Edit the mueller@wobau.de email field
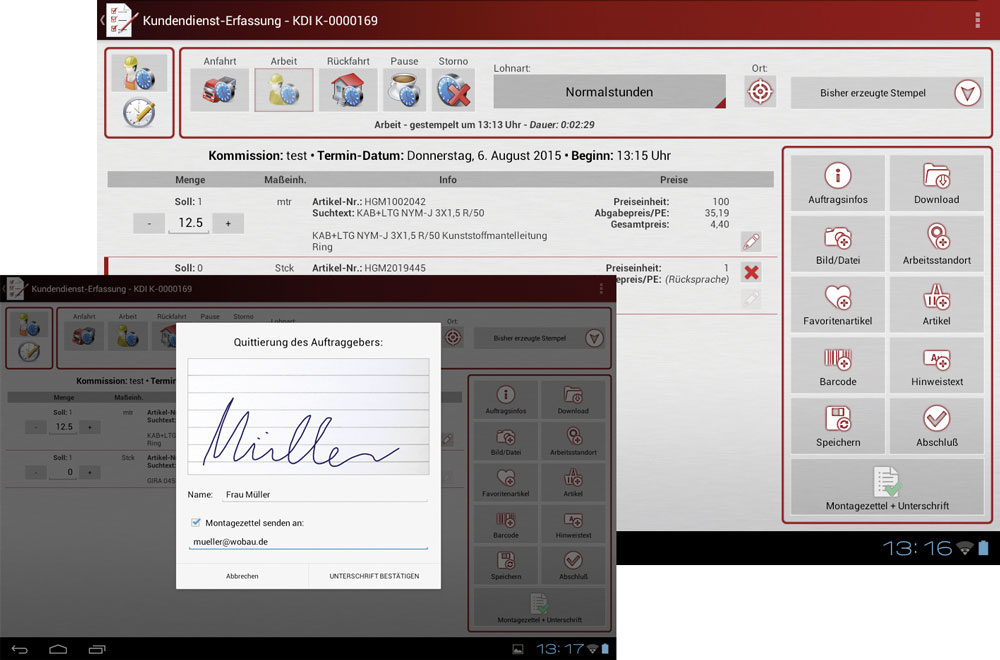This screenshot has width=1000, height=660. point(308,541)
